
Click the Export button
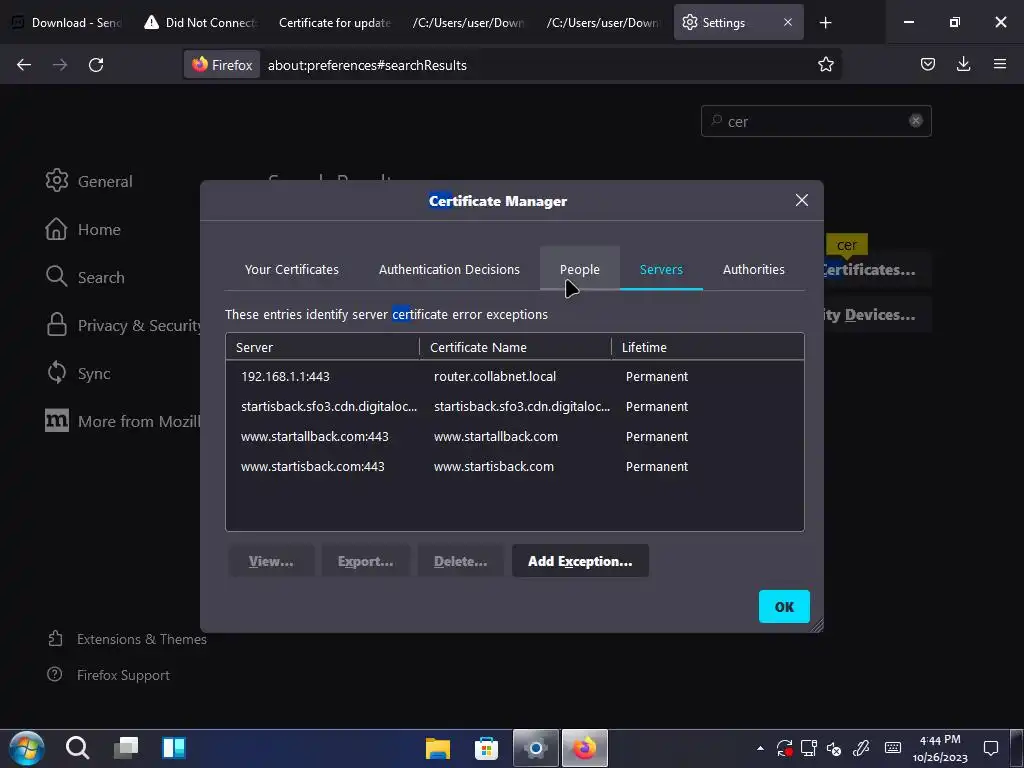coord(365,561)
